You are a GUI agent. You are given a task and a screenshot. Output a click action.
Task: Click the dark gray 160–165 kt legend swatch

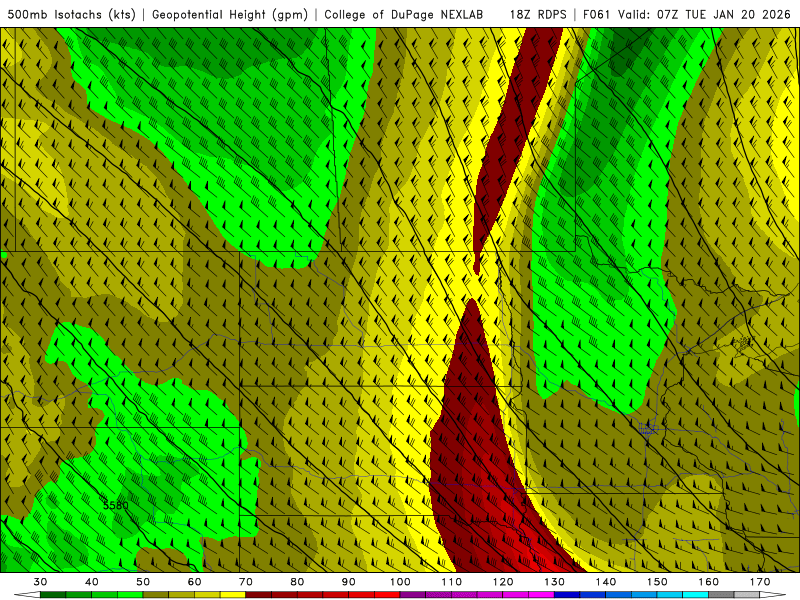click(721, 595)
